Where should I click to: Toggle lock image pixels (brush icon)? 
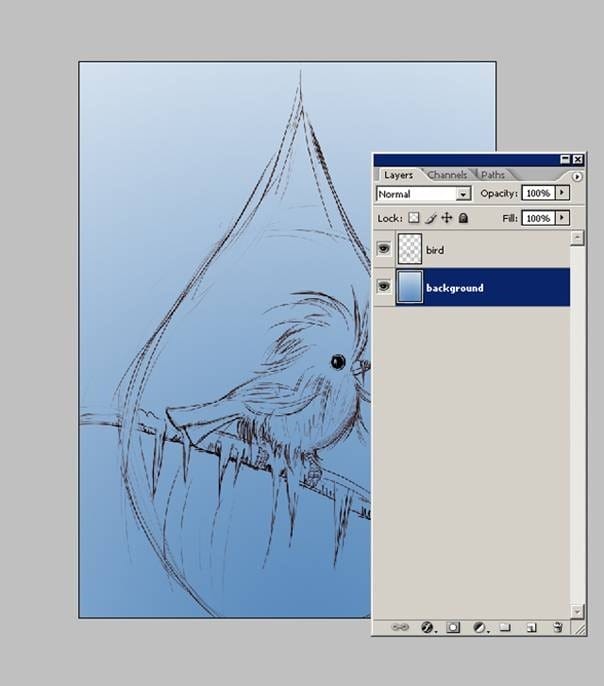[x=431, y=217]
